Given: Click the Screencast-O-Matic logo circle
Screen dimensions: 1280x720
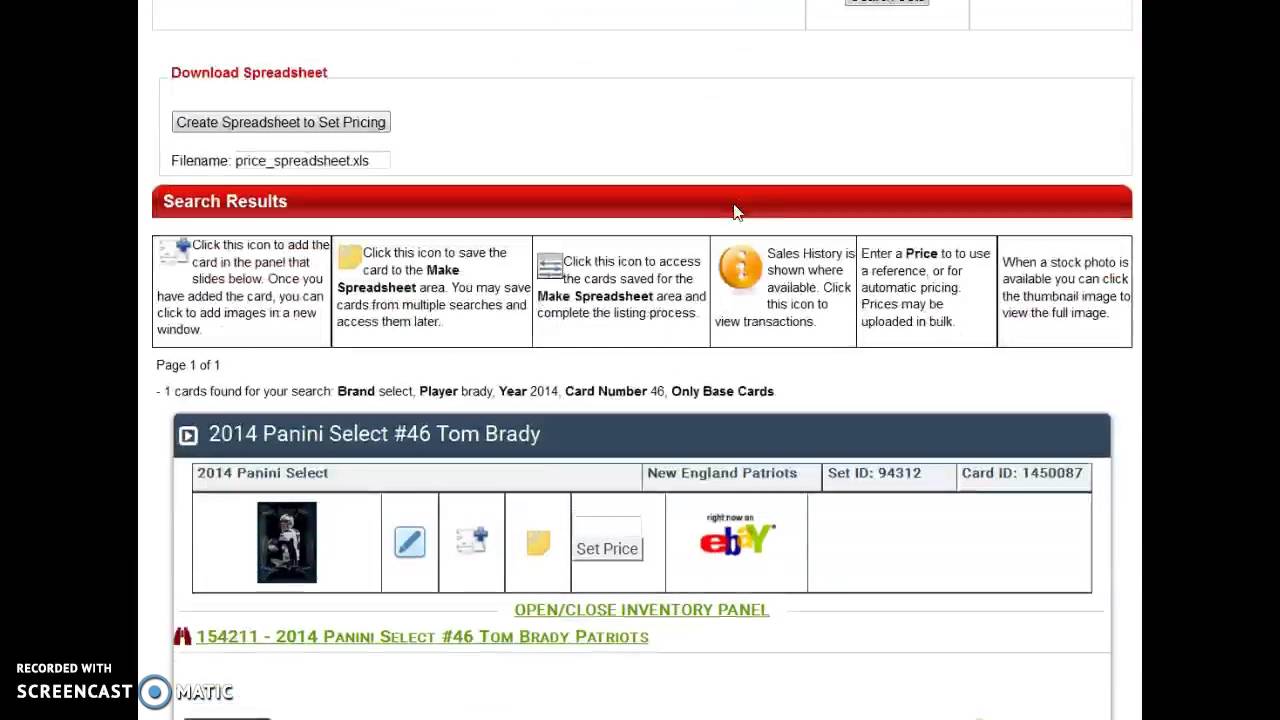Looking at the screenshot, I should (155, 692).
